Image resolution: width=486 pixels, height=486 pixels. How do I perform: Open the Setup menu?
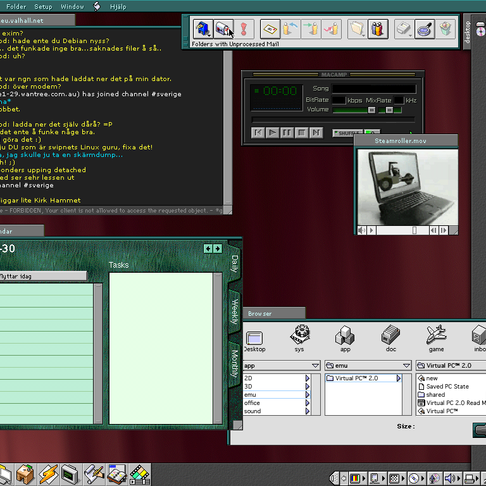coord(43,6)
